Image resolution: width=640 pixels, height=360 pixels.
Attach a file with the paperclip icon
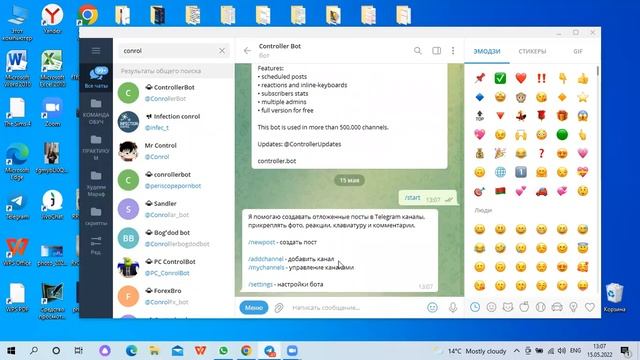click(x=279, y=308)
